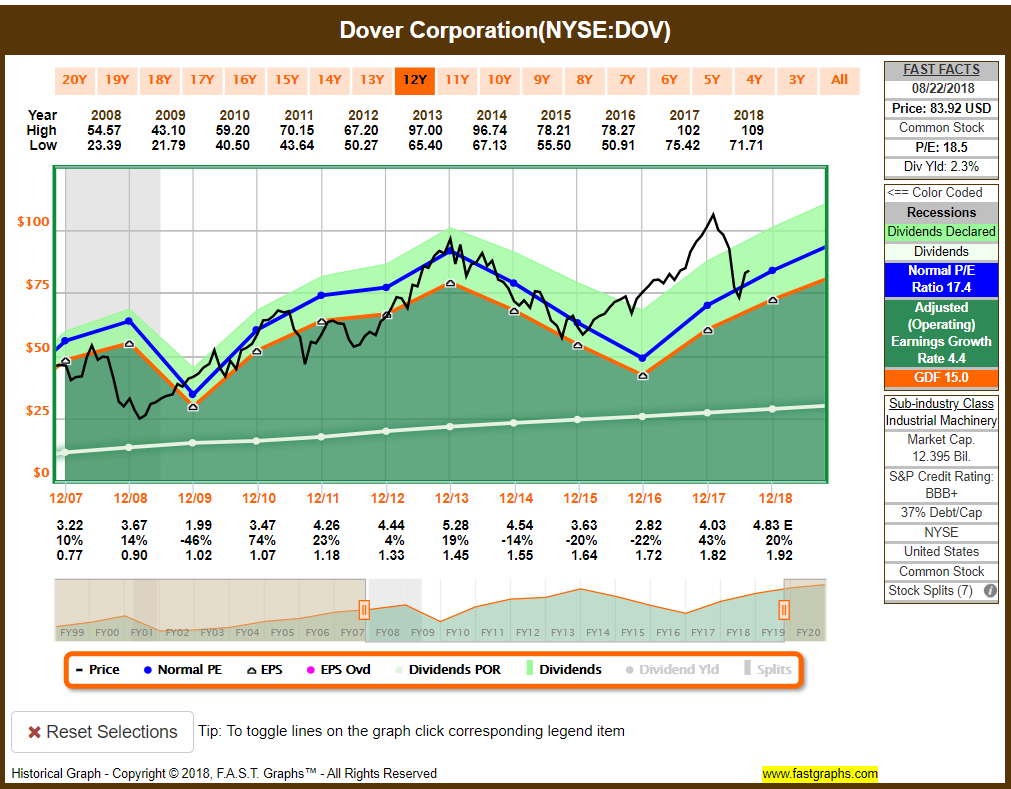Open the 3Y time range tab
Image resolution: width=1011 pixels, height=789 pixels.
tap(798, 81)
